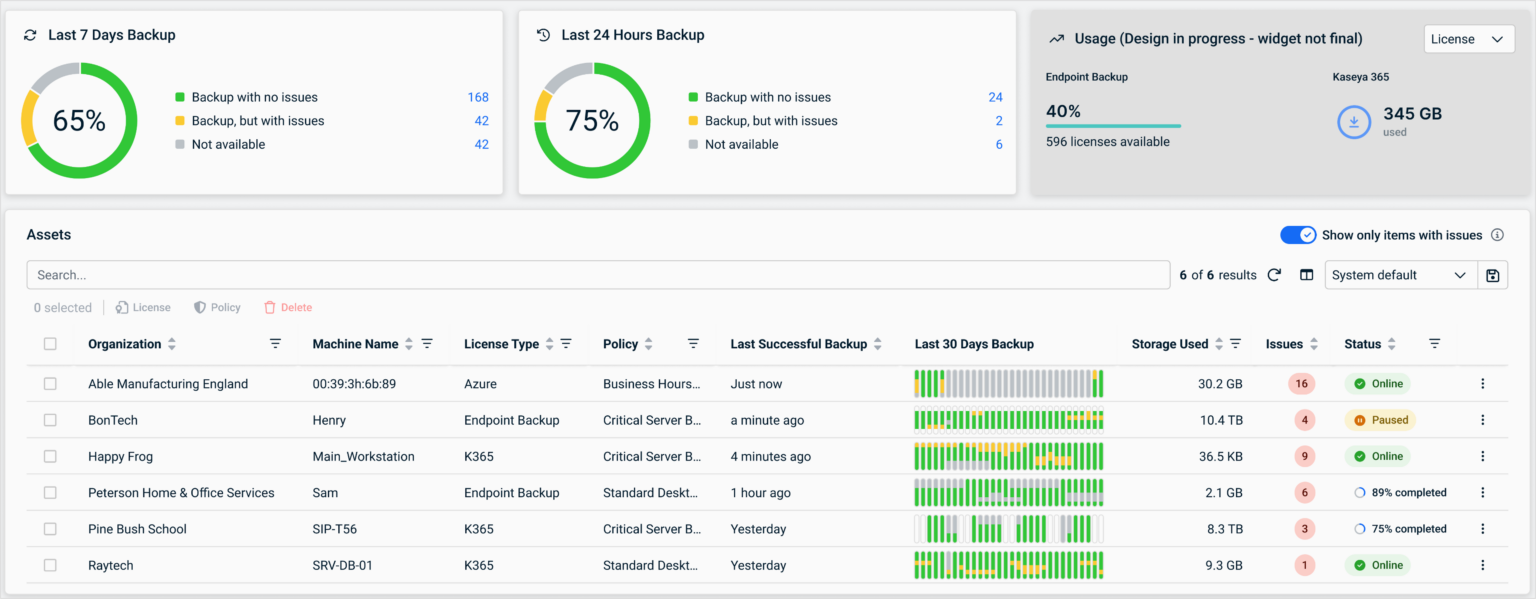The image size is (1536, 599).
Task: Click the License action in the selection toolbar
Action: pos(143,307)
